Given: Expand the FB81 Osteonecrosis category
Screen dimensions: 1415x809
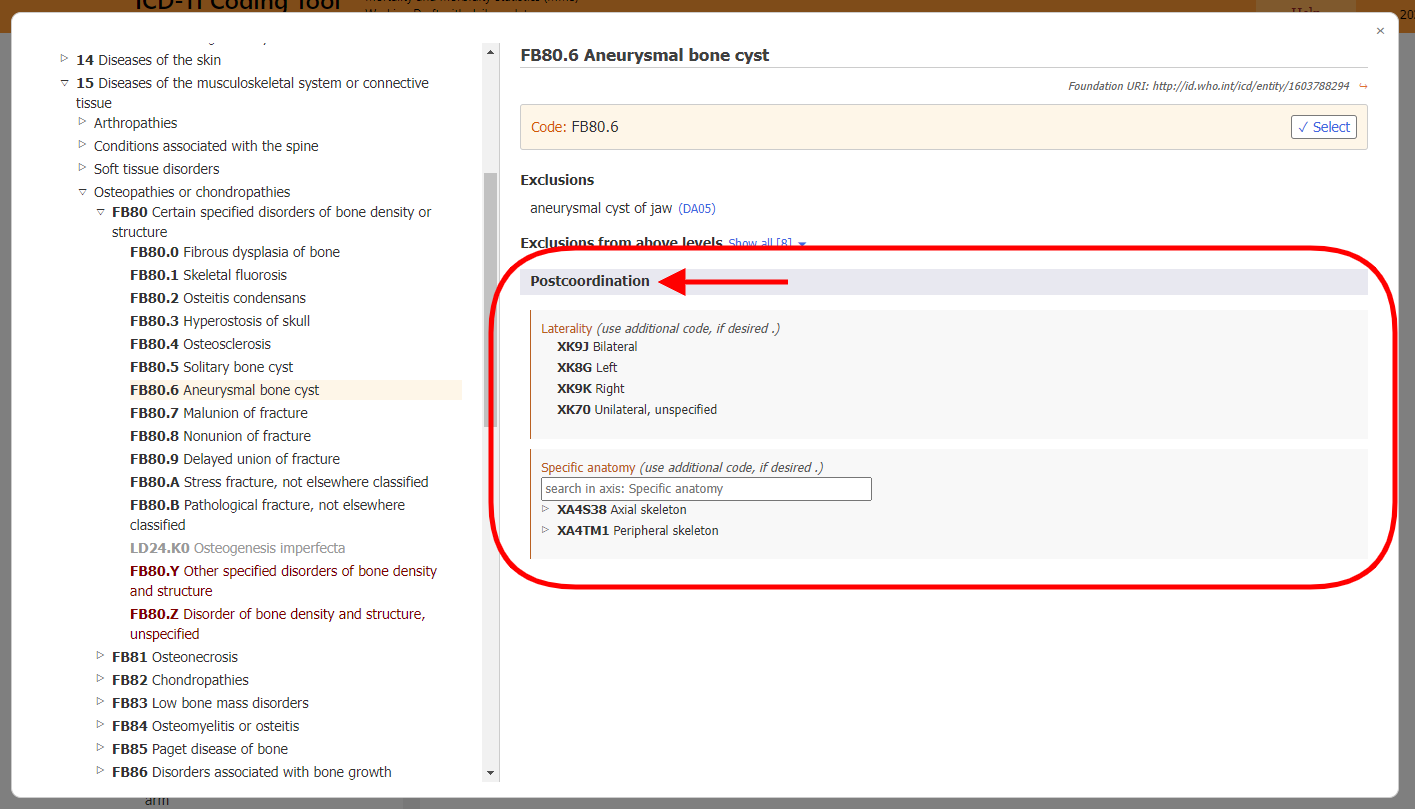Looking at the screenshot, I should click(x=100, y=657).
